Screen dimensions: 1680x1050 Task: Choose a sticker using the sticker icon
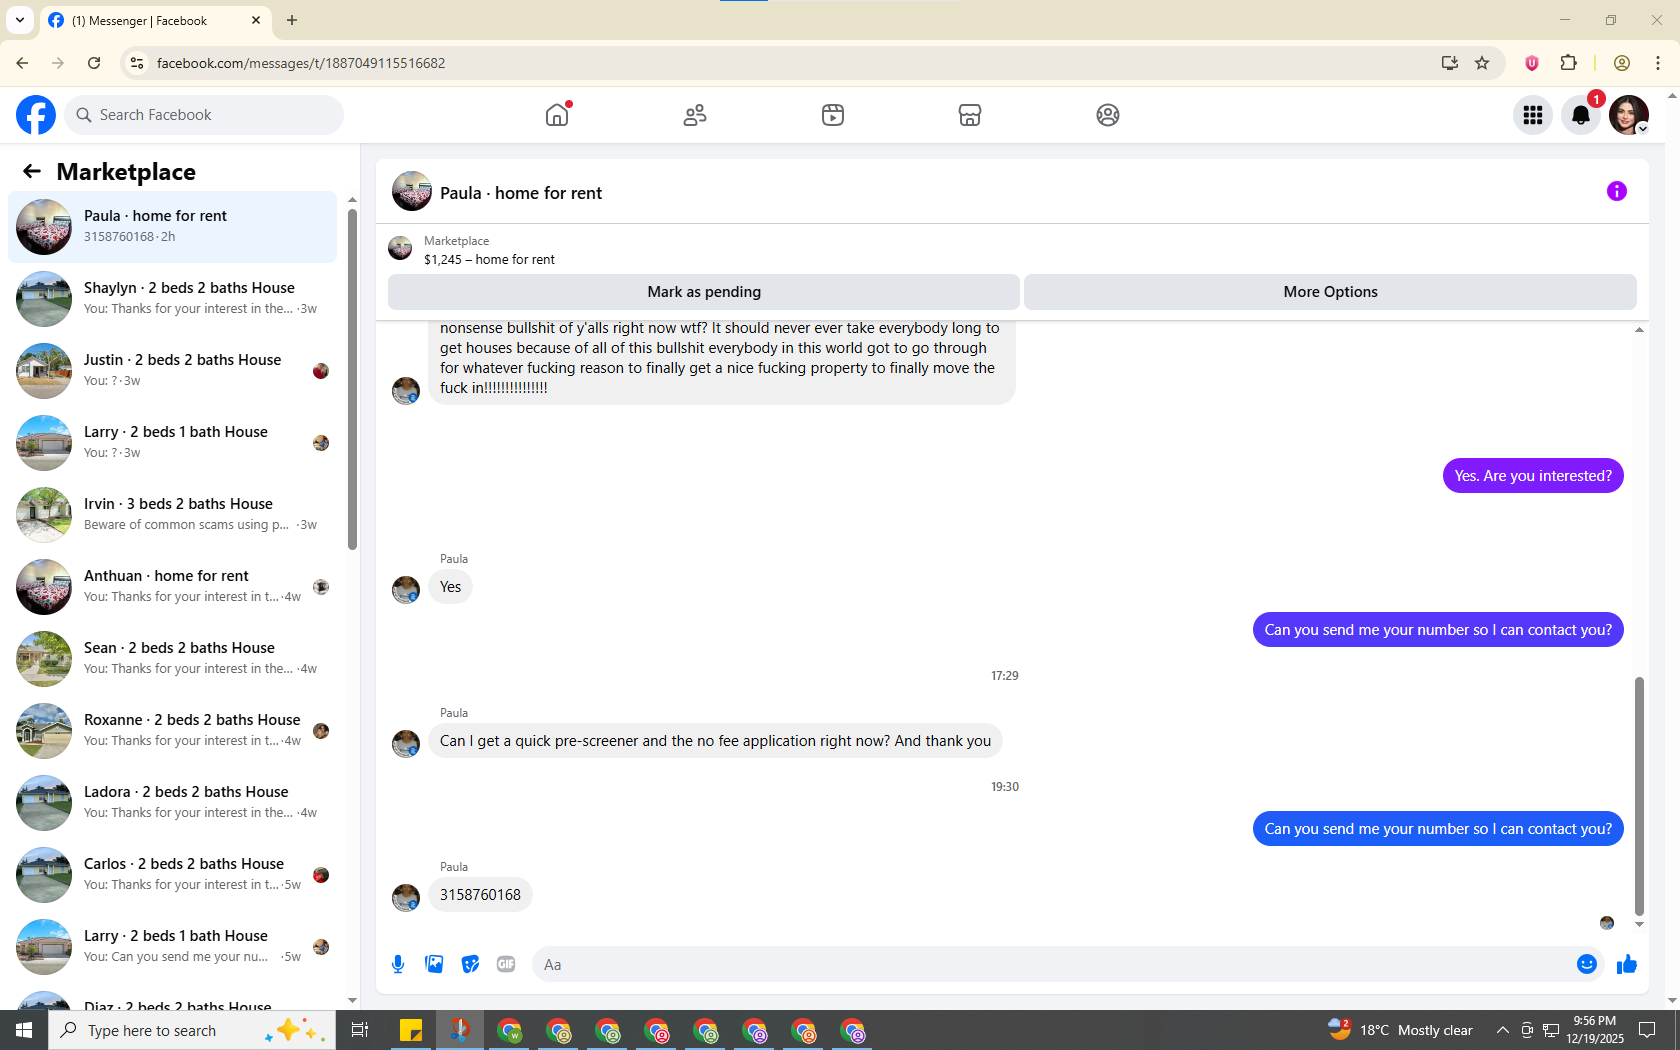click(x=470, y=964)
